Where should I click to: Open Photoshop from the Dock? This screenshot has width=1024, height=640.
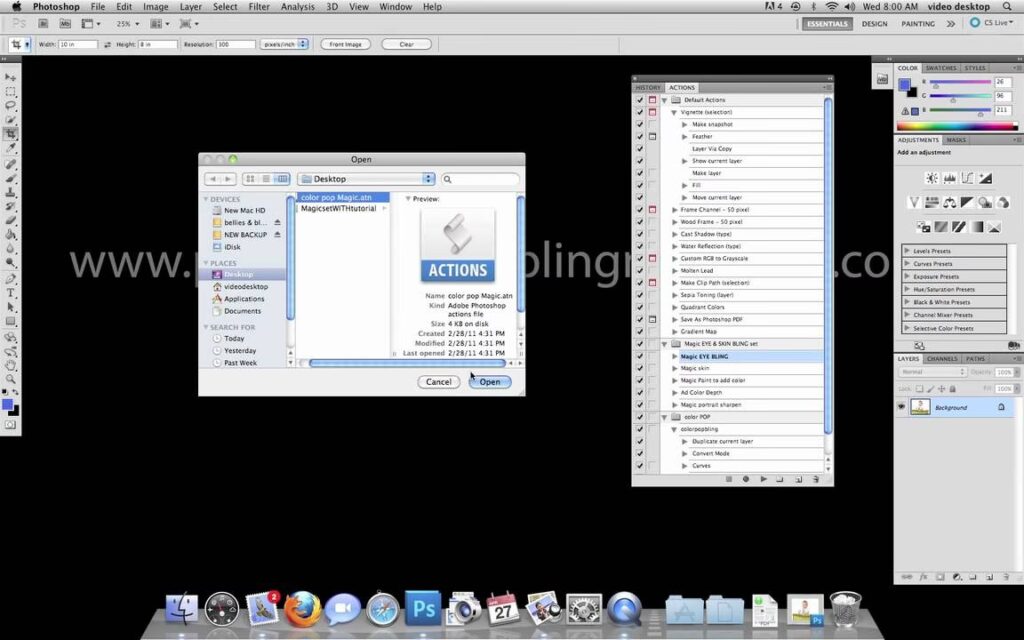pyautogui.click(x=422, y=607)
